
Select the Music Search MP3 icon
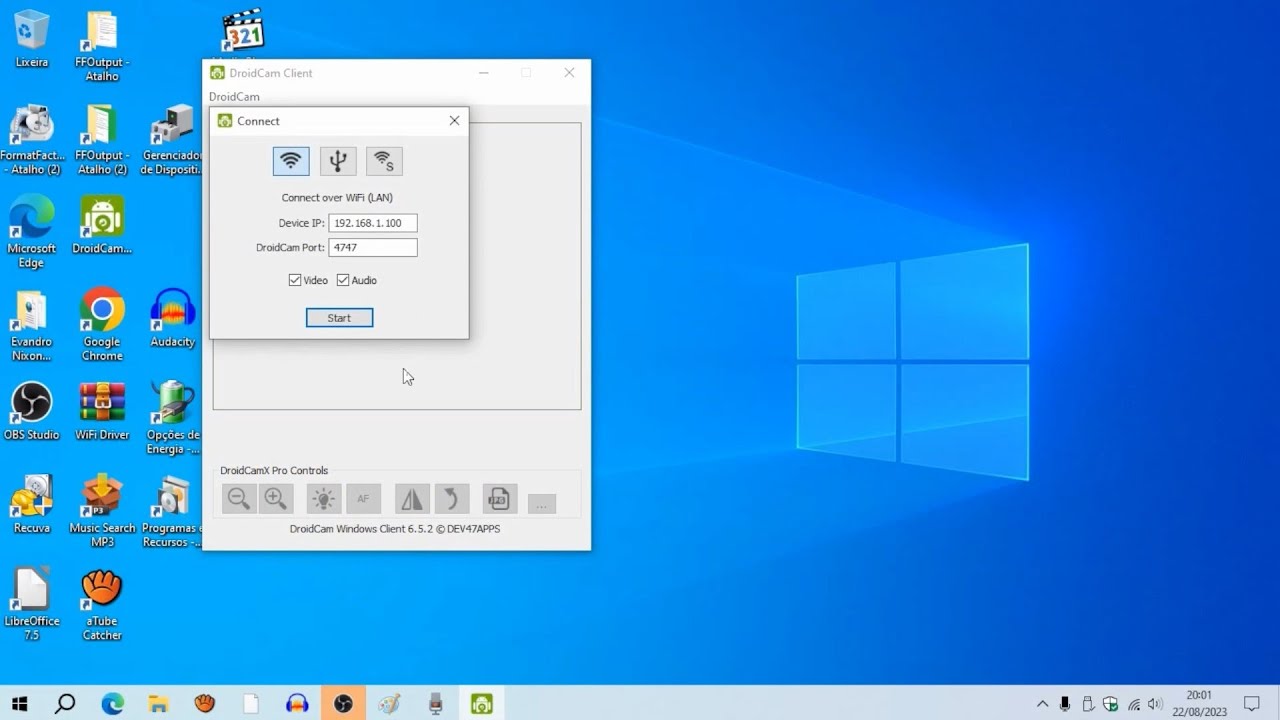(x=102, y=511)
